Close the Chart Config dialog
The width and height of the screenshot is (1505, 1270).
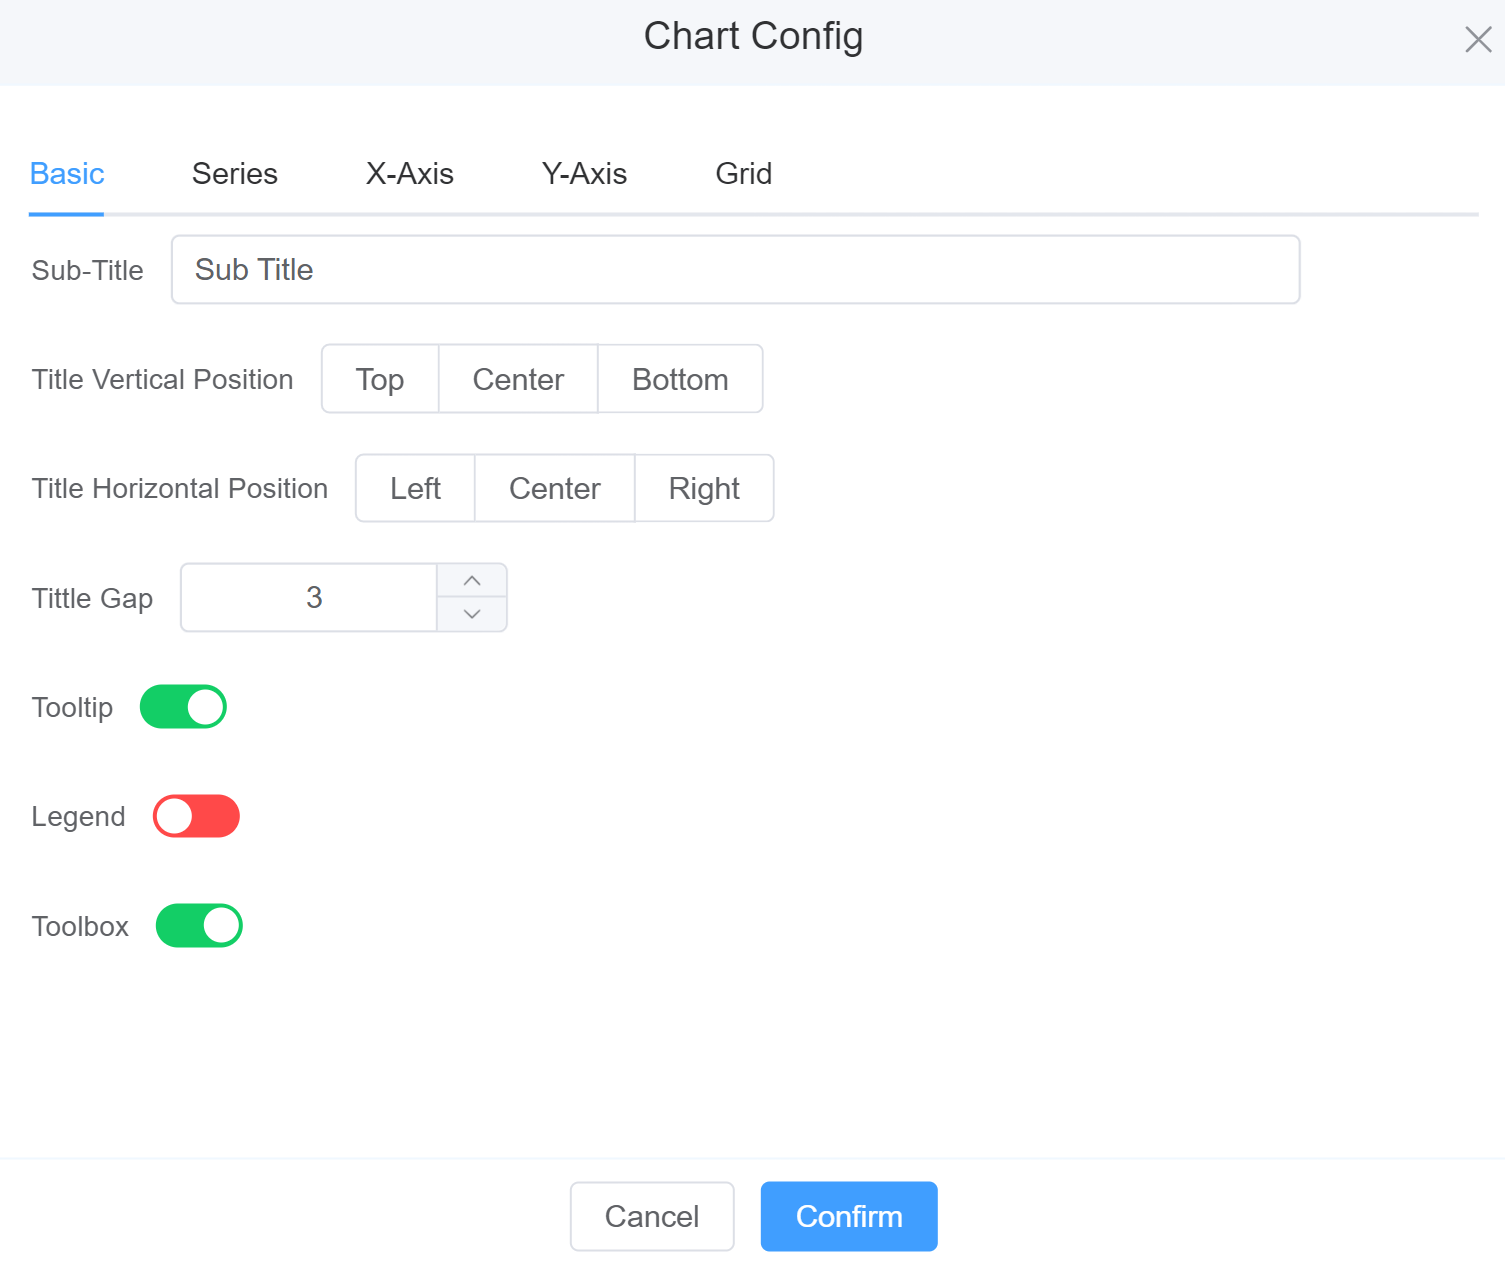(1477, 40)
